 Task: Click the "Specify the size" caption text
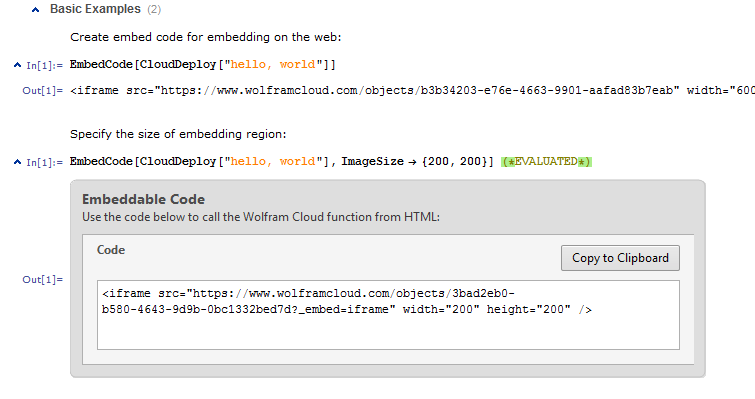coord(178,134)
